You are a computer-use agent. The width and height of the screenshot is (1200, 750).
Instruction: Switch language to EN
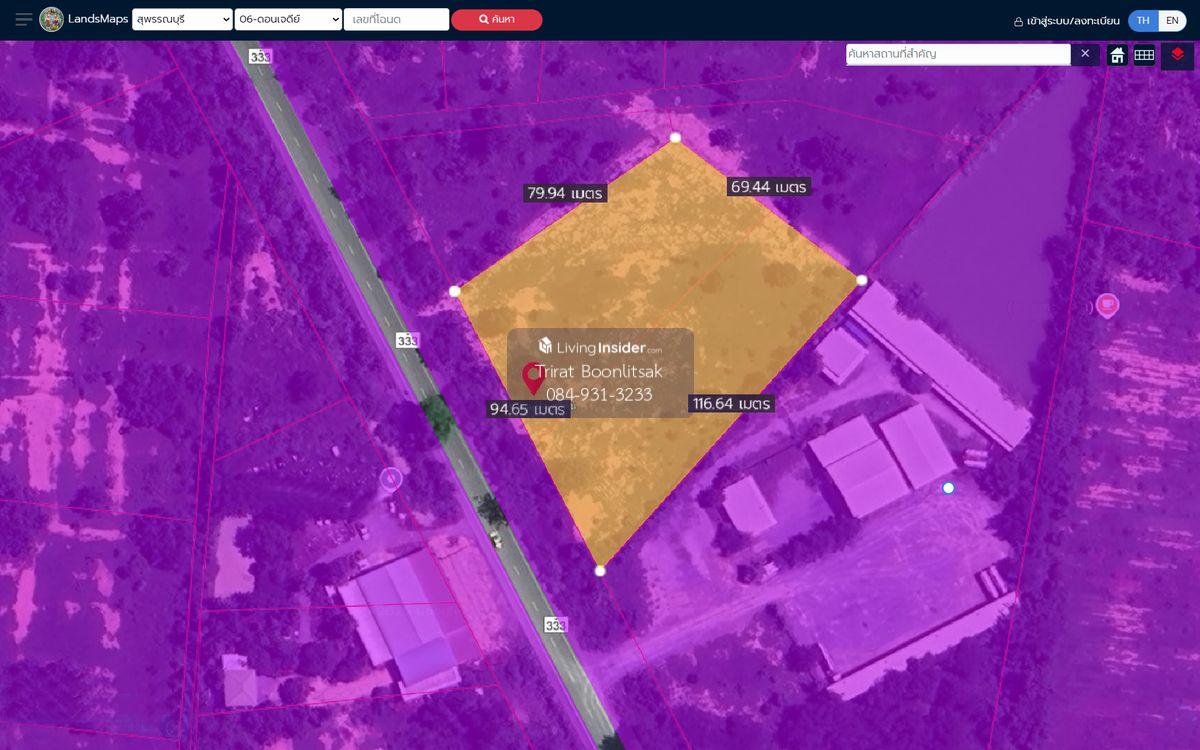tap(1172, 20)
